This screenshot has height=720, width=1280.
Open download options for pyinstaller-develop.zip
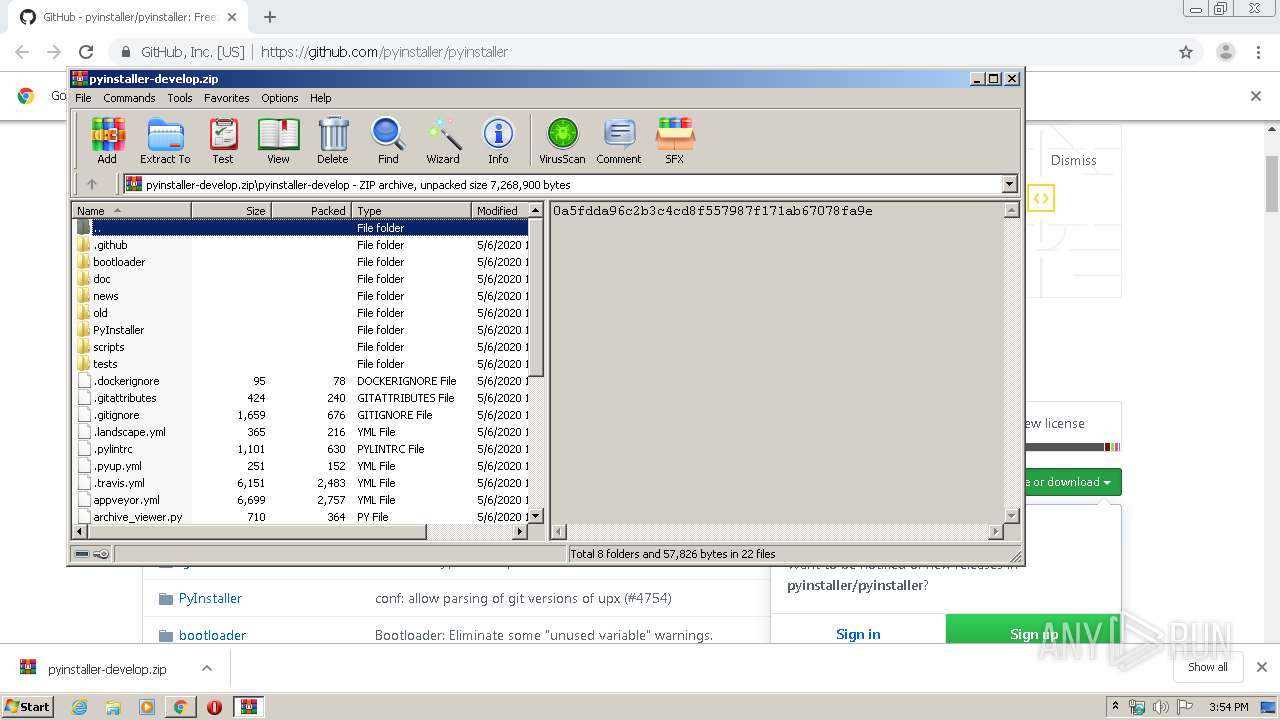coord(207,668)
